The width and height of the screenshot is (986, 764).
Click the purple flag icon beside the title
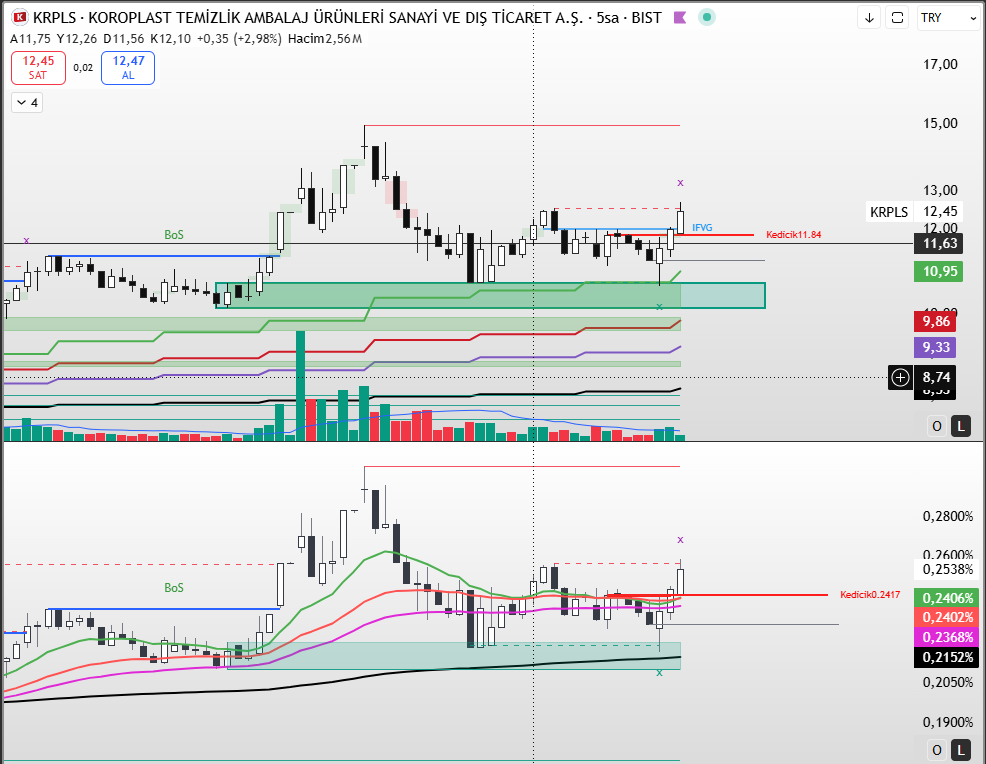click(680, 18)
